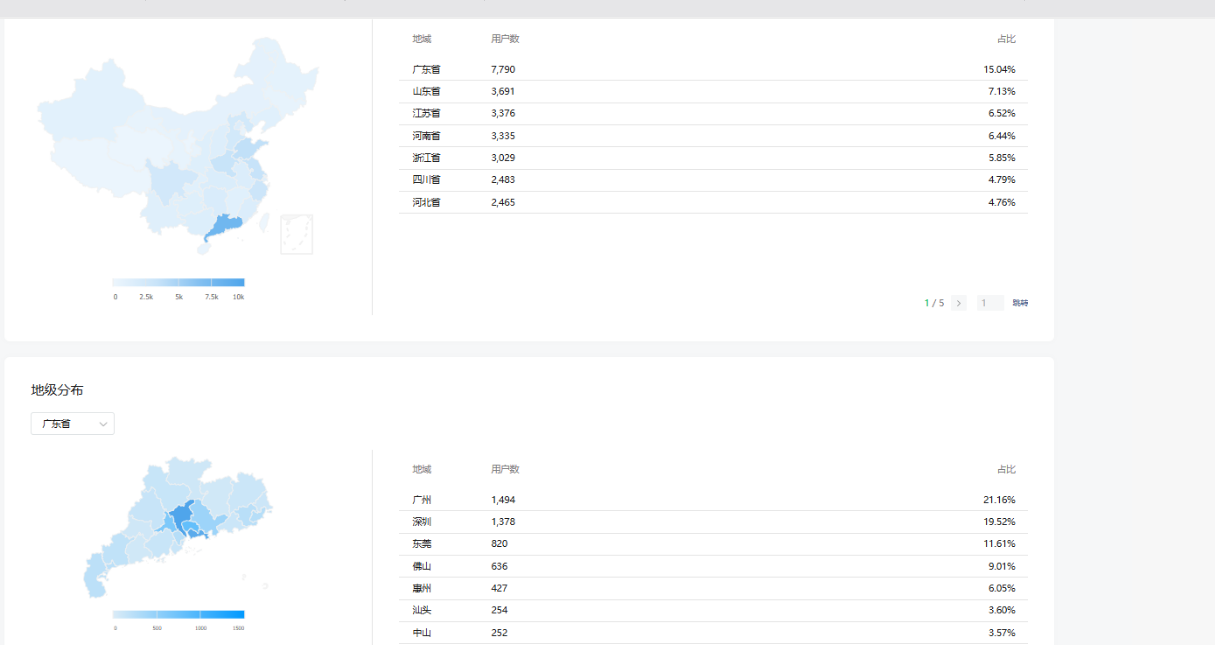The width and height of the screenshot is (1215, 645).
Task: Click 地域 column header in city table
Action: (x=422, y=469)
